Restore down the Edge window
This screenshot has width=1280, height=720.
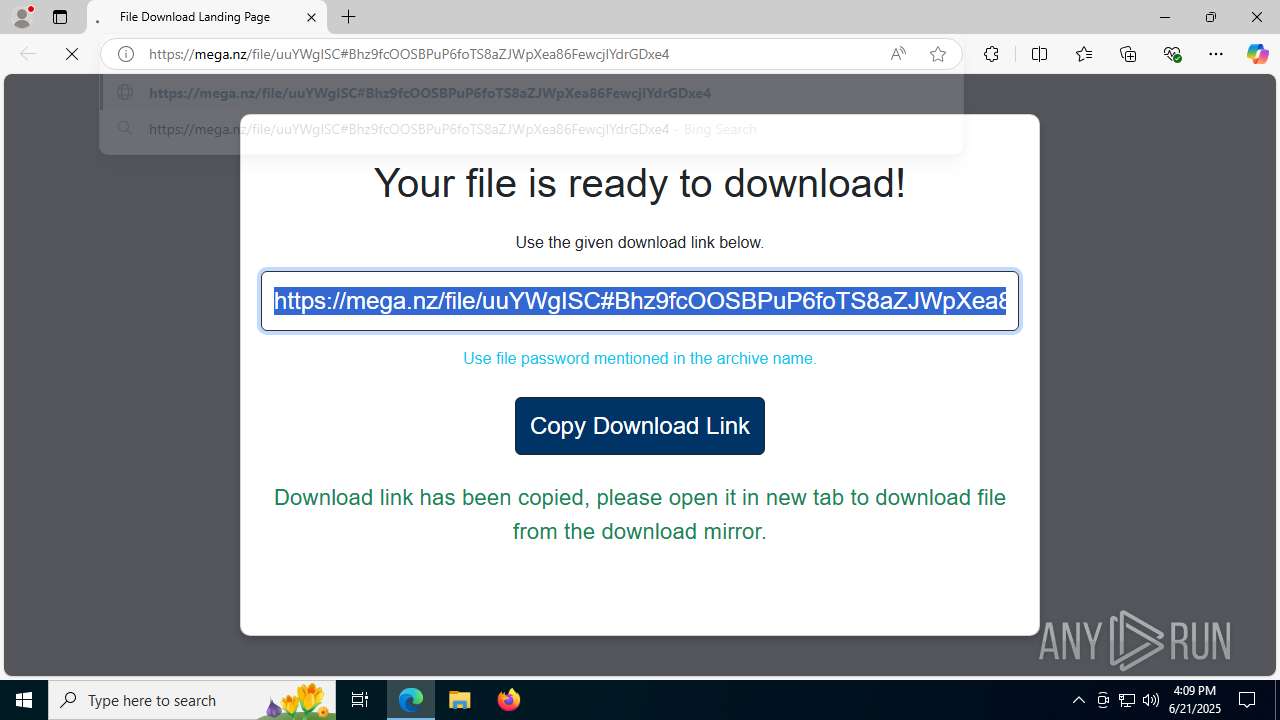[1211, 17]
